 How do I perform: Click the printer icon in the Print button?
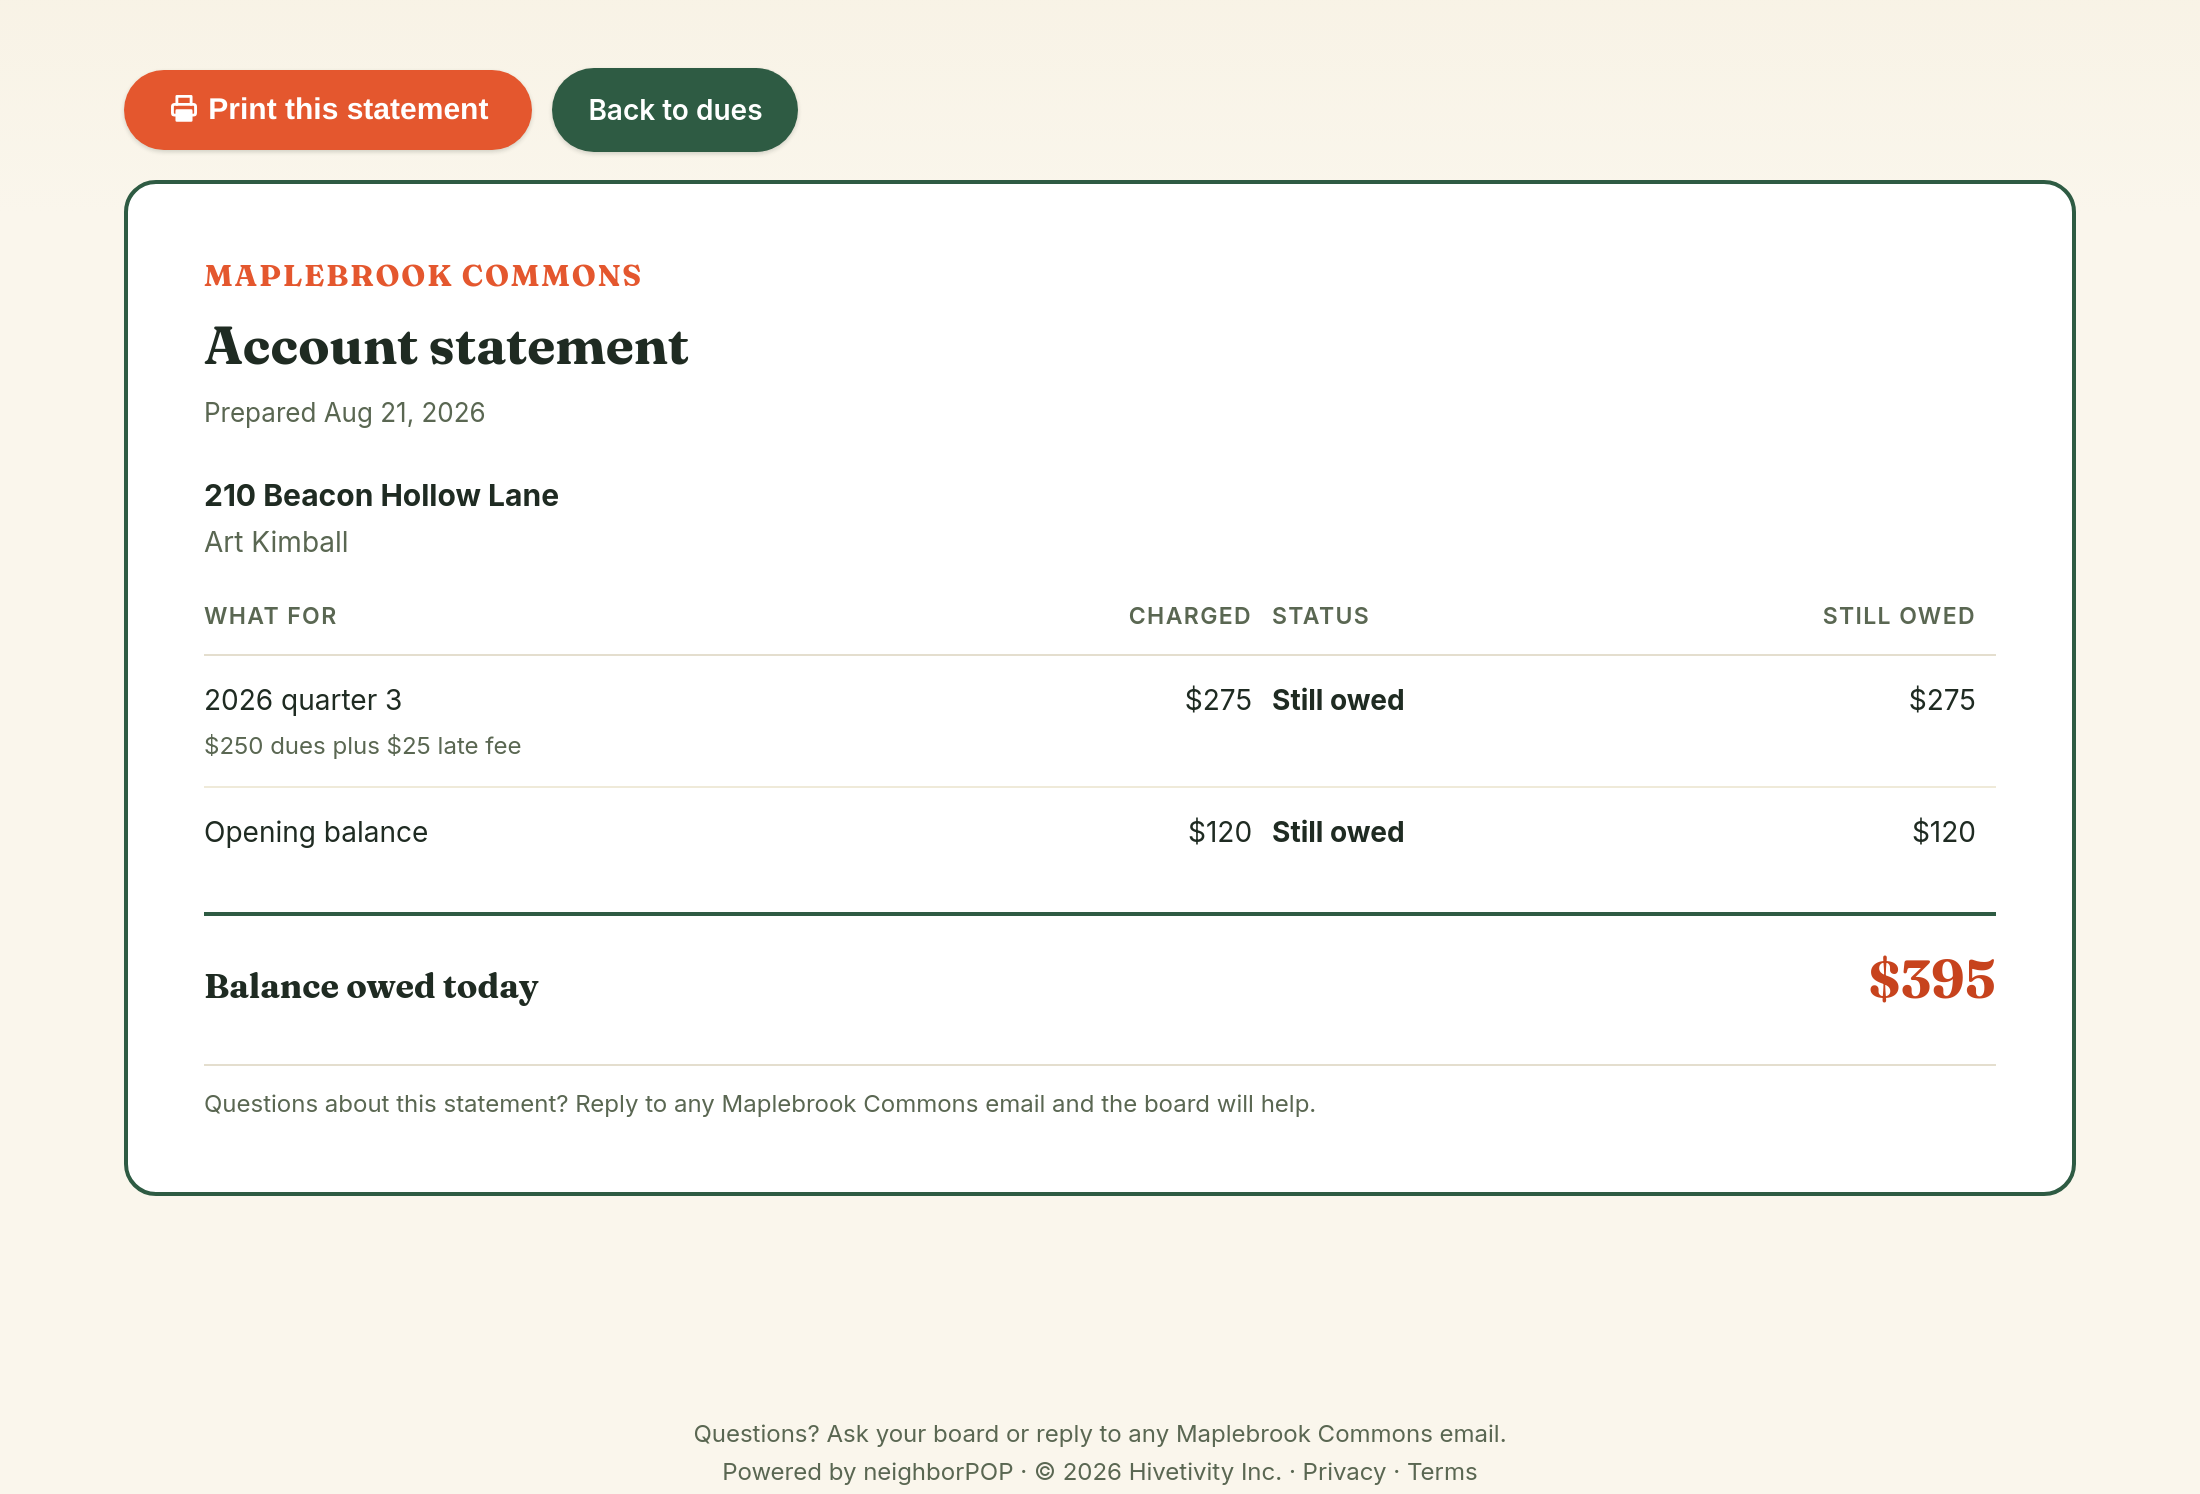tap(184, 109)
